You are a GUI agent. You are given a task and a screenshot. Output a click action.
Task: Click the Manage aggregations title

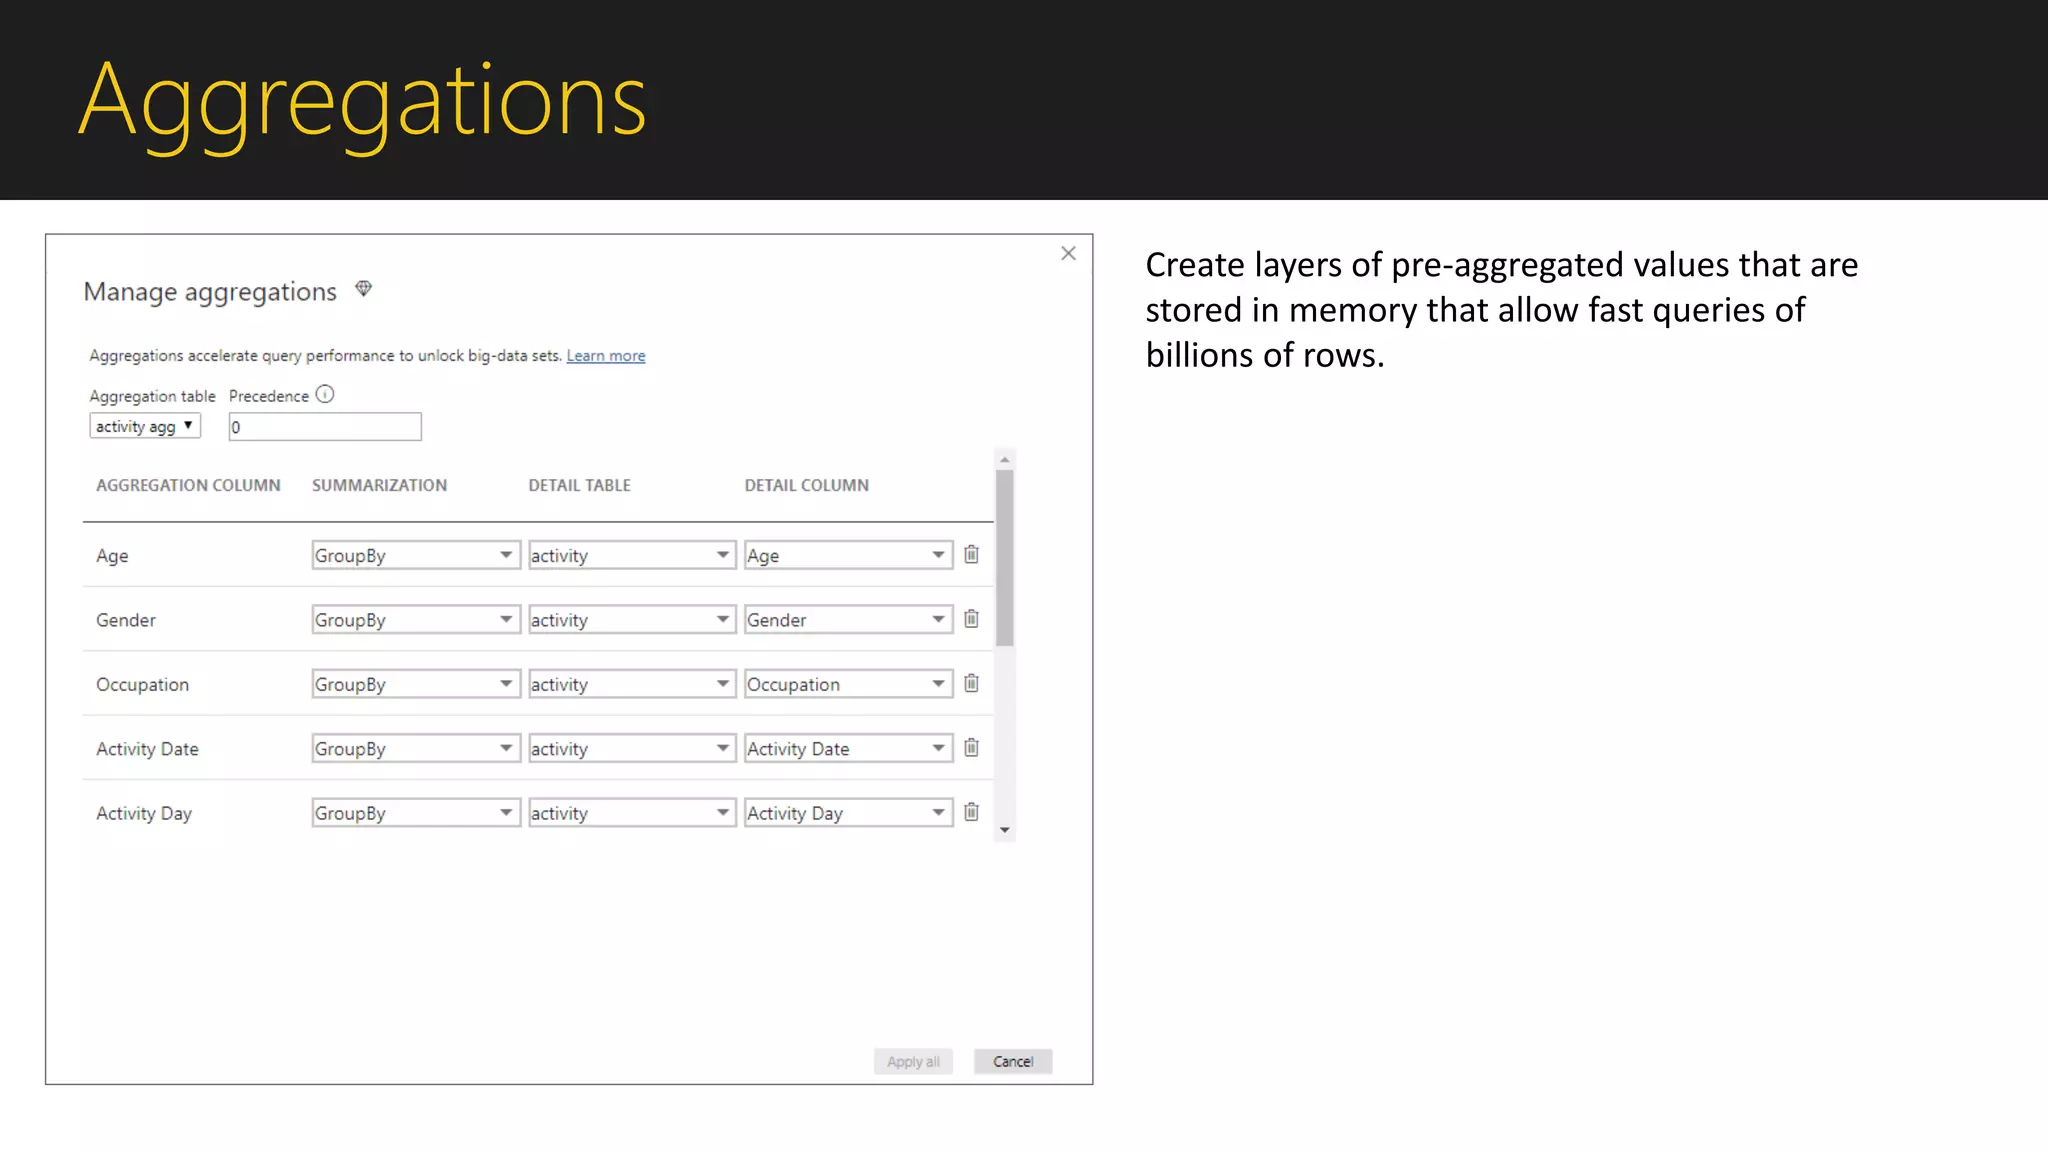(x=210, y=292)
